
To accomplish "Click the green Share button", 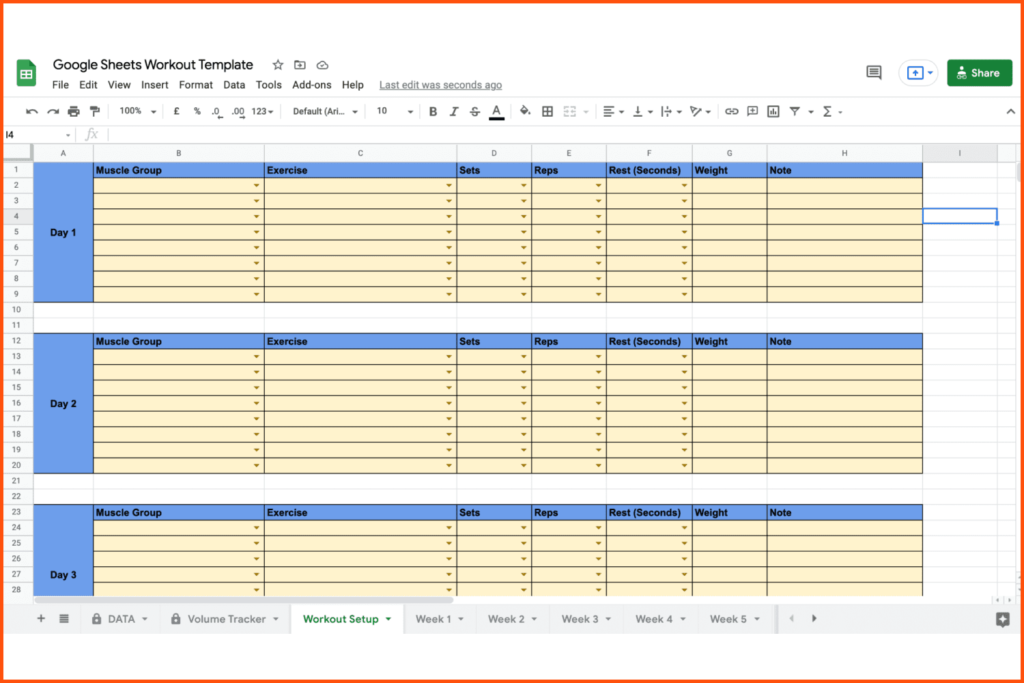I will pyautogui.click(x=979, y=72).
